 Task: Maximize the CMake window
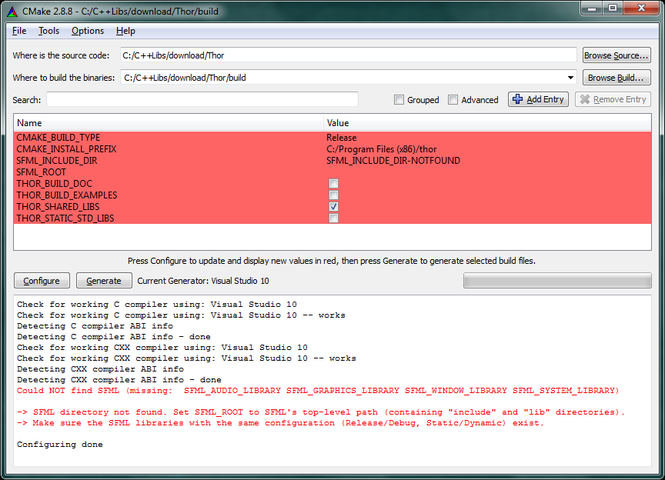(x=613, y=8)
